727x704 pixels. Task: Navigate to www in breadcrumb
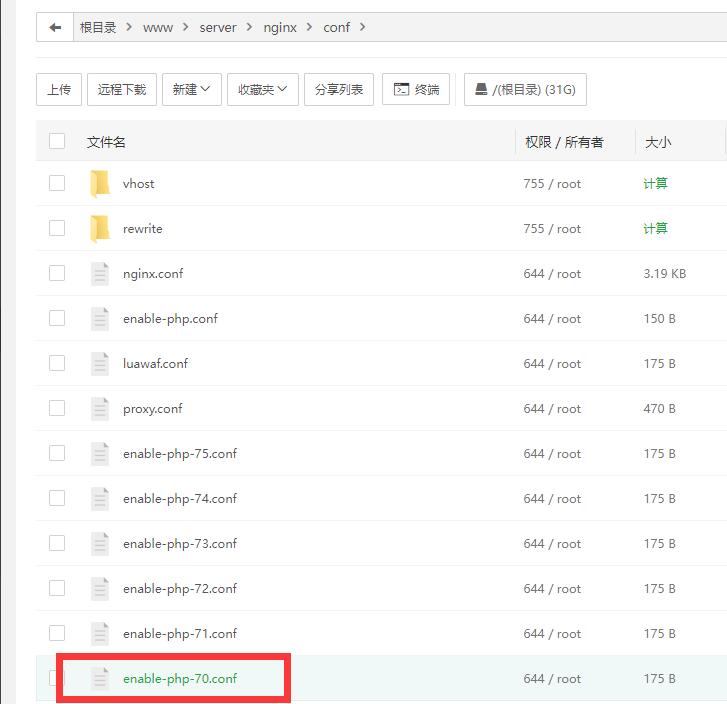[158, 28]
